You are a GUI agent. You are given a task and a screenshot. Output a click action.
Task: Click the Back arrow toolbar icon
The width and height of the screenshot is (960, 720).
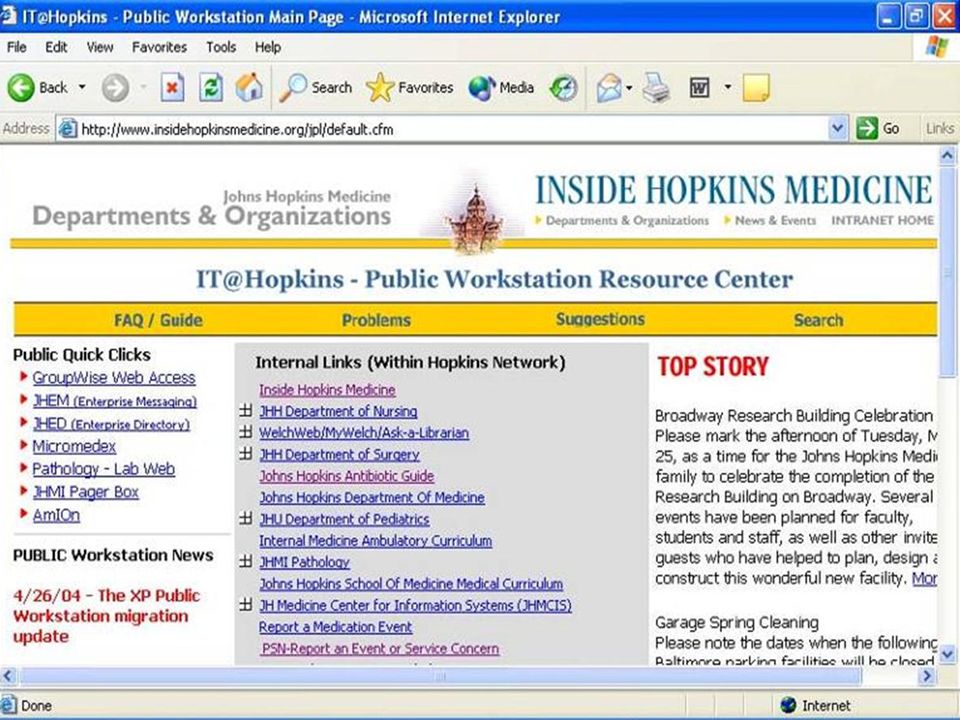tap(21, 88)
